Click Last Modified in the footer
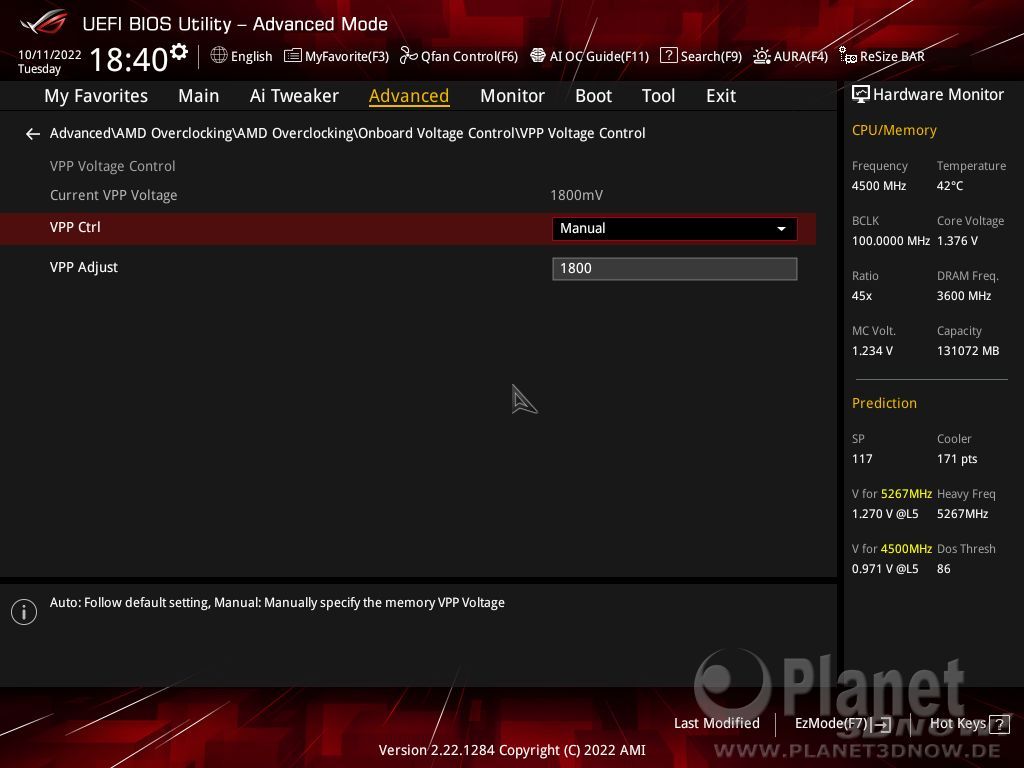This screenshot has width=1024, height=768. coord(716,724)
